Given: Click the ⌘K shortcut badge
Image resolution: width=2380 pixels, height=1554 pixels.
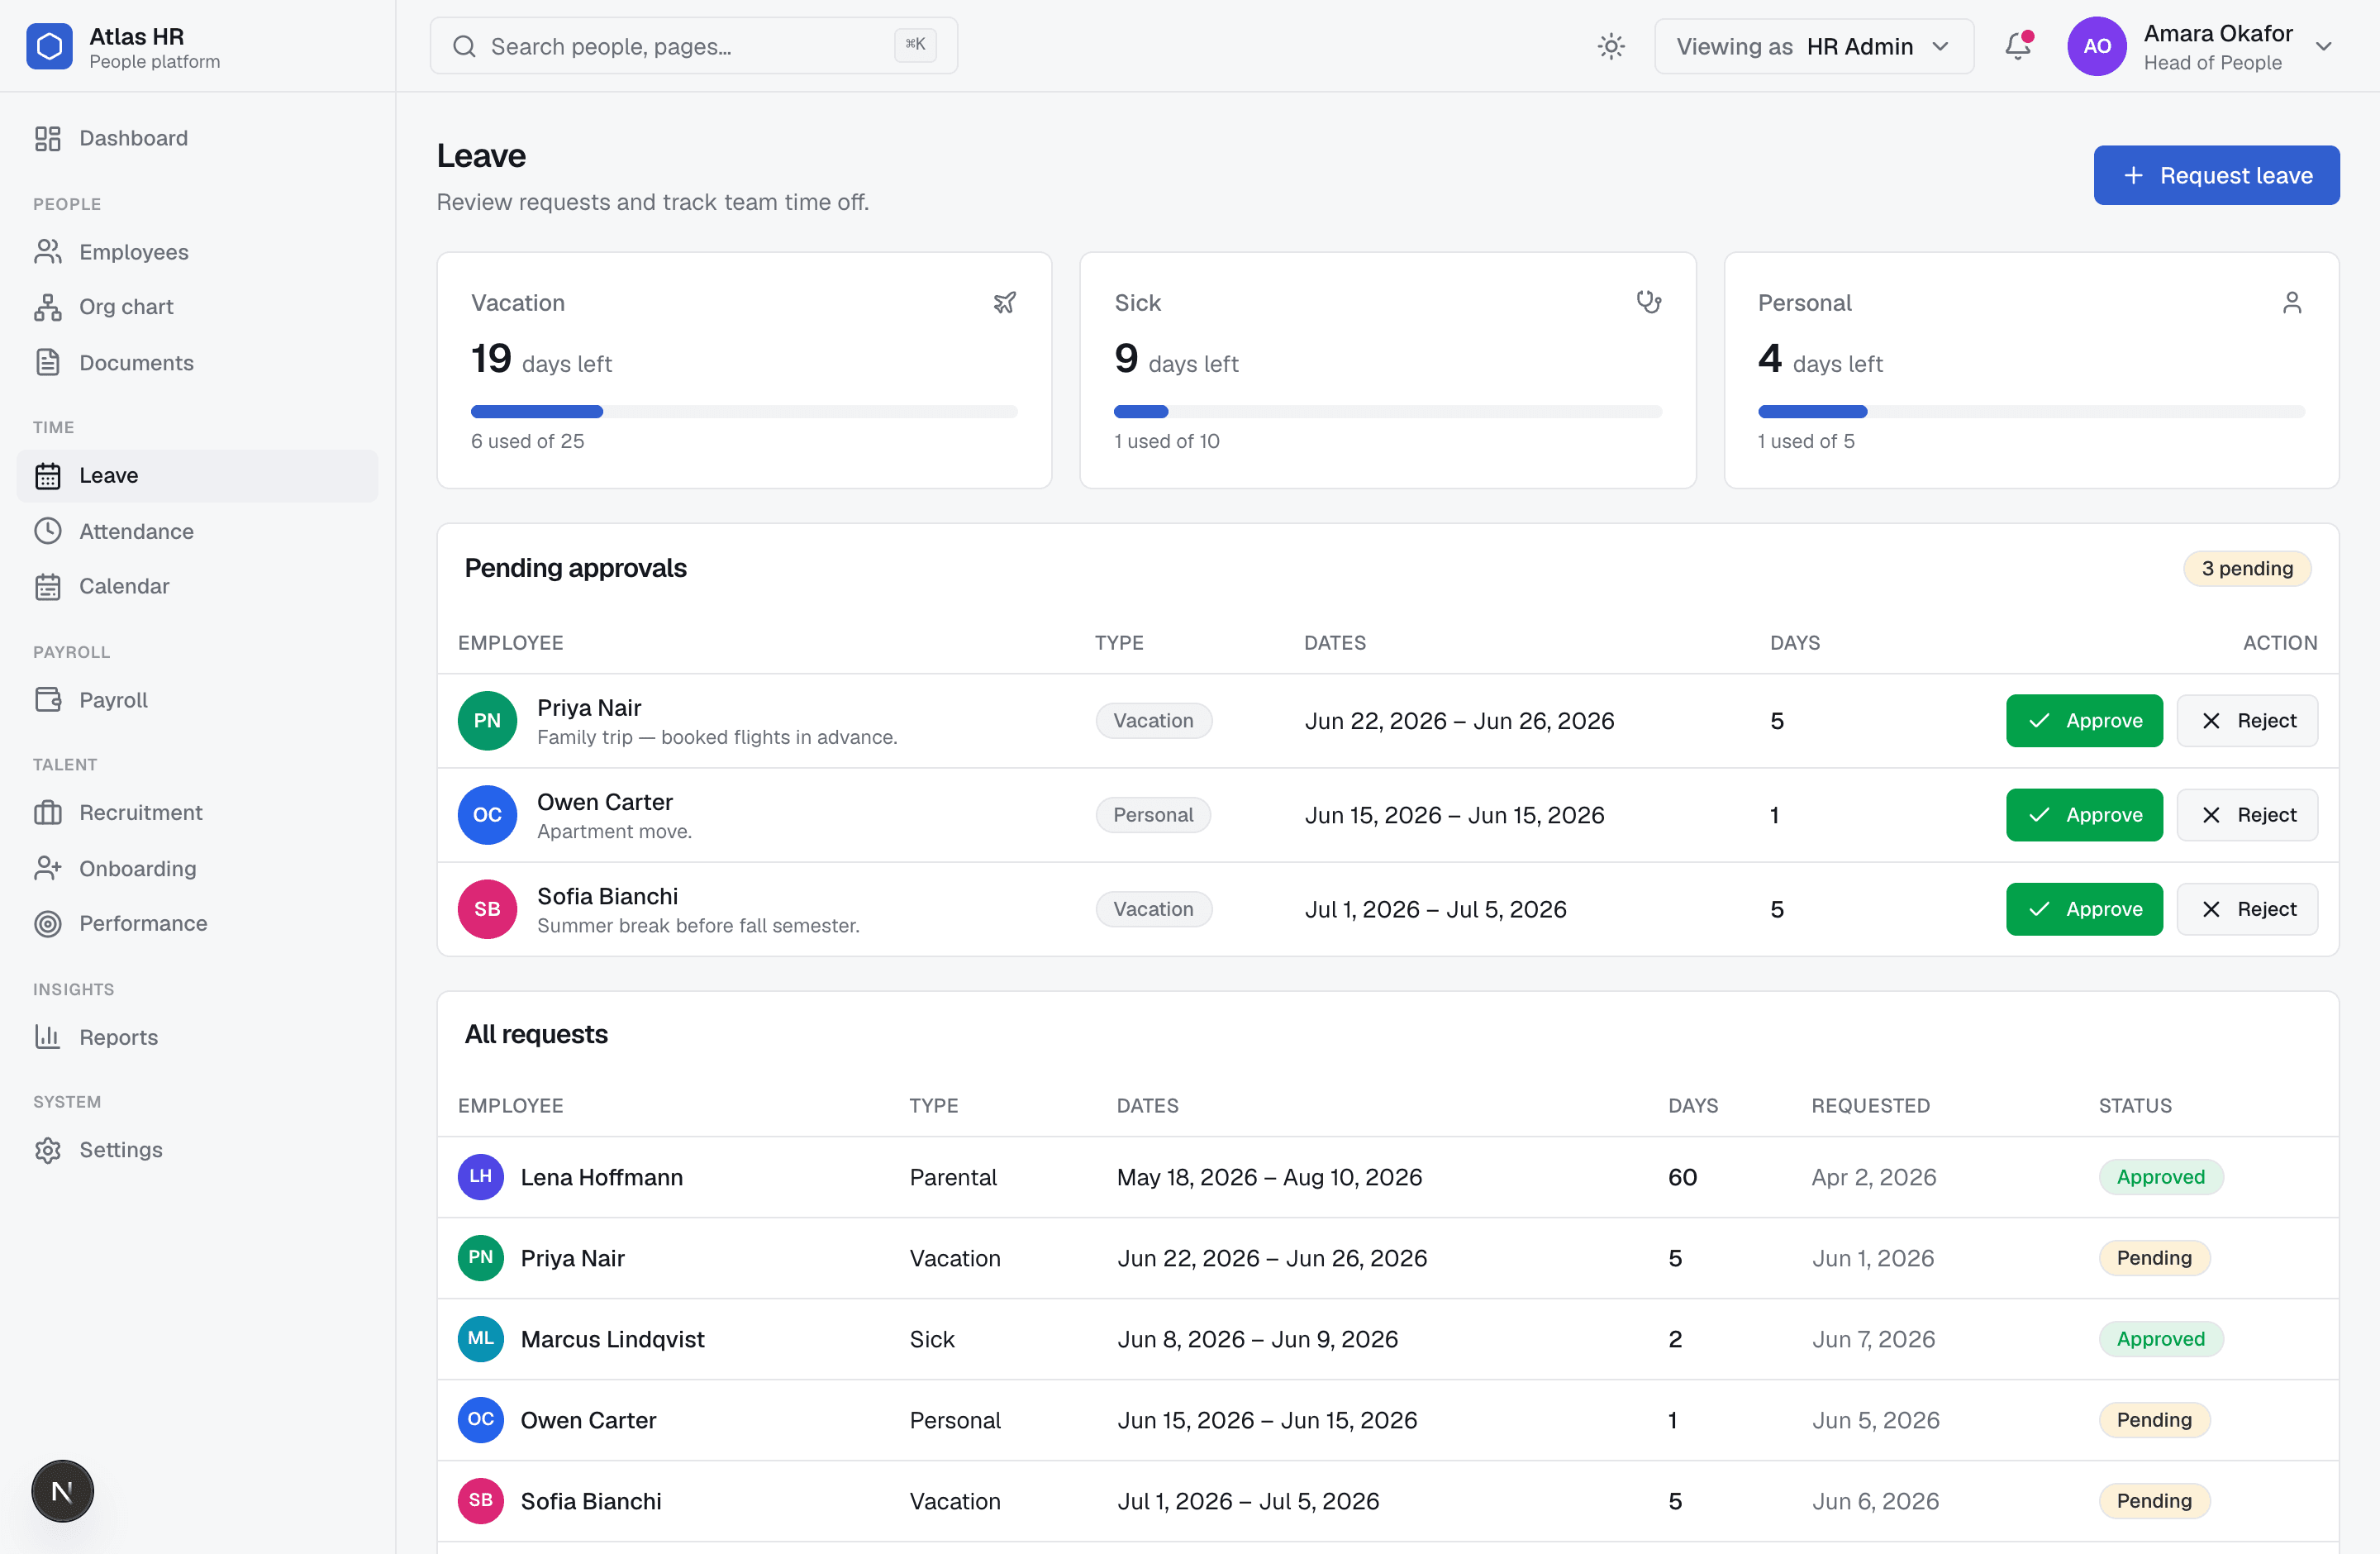Looking at the screenshot, I should 914,44.
